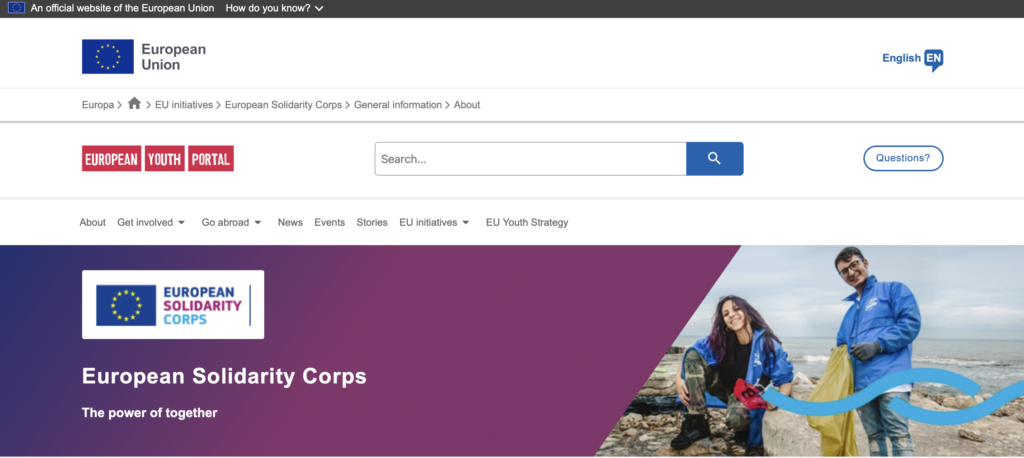Click the European Solidarity Corps logo banner

(x=173, y=304)
